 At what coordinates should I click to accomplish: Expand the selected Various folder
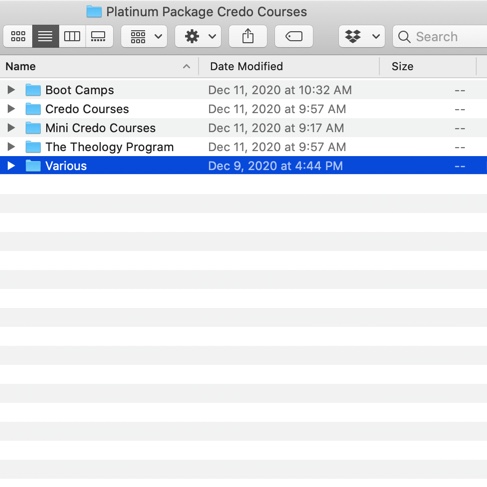click(11, 166)
